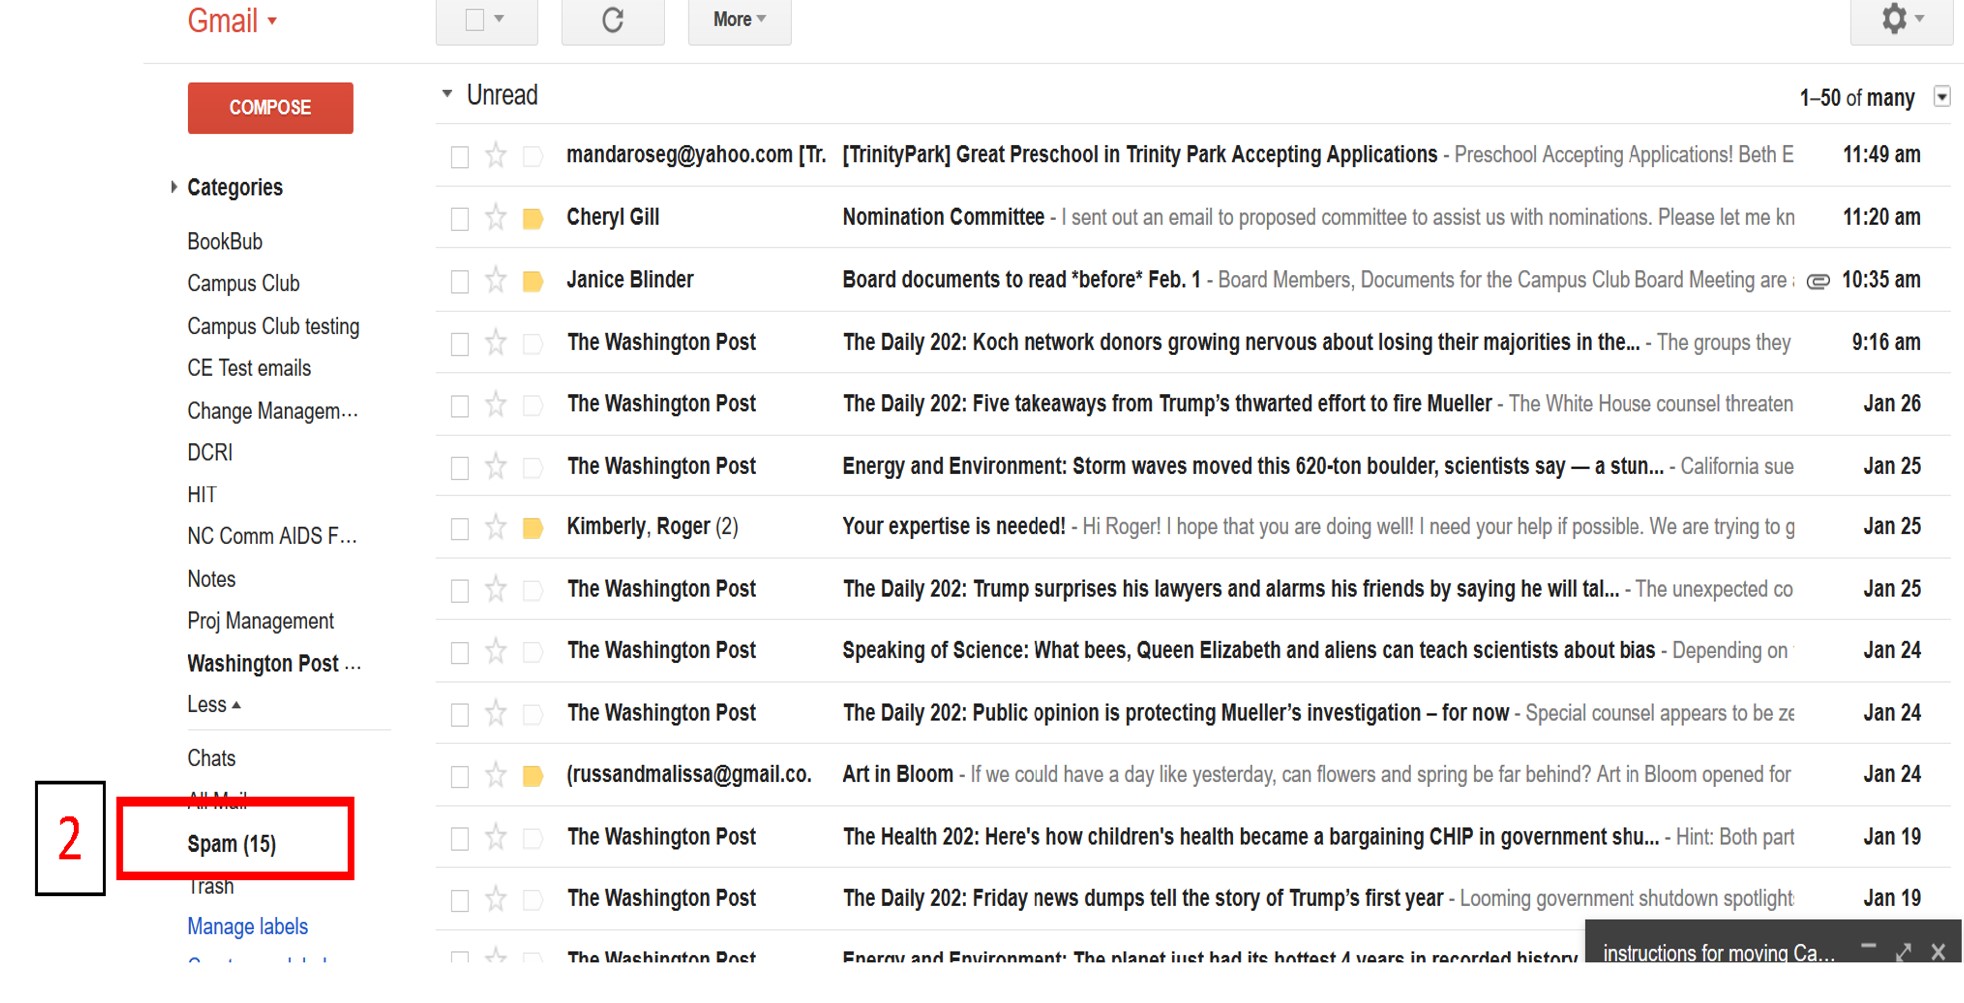The image size is (1964, 1003).
Task: Star the Public opinion Mueller email
Action: [496, 714]
